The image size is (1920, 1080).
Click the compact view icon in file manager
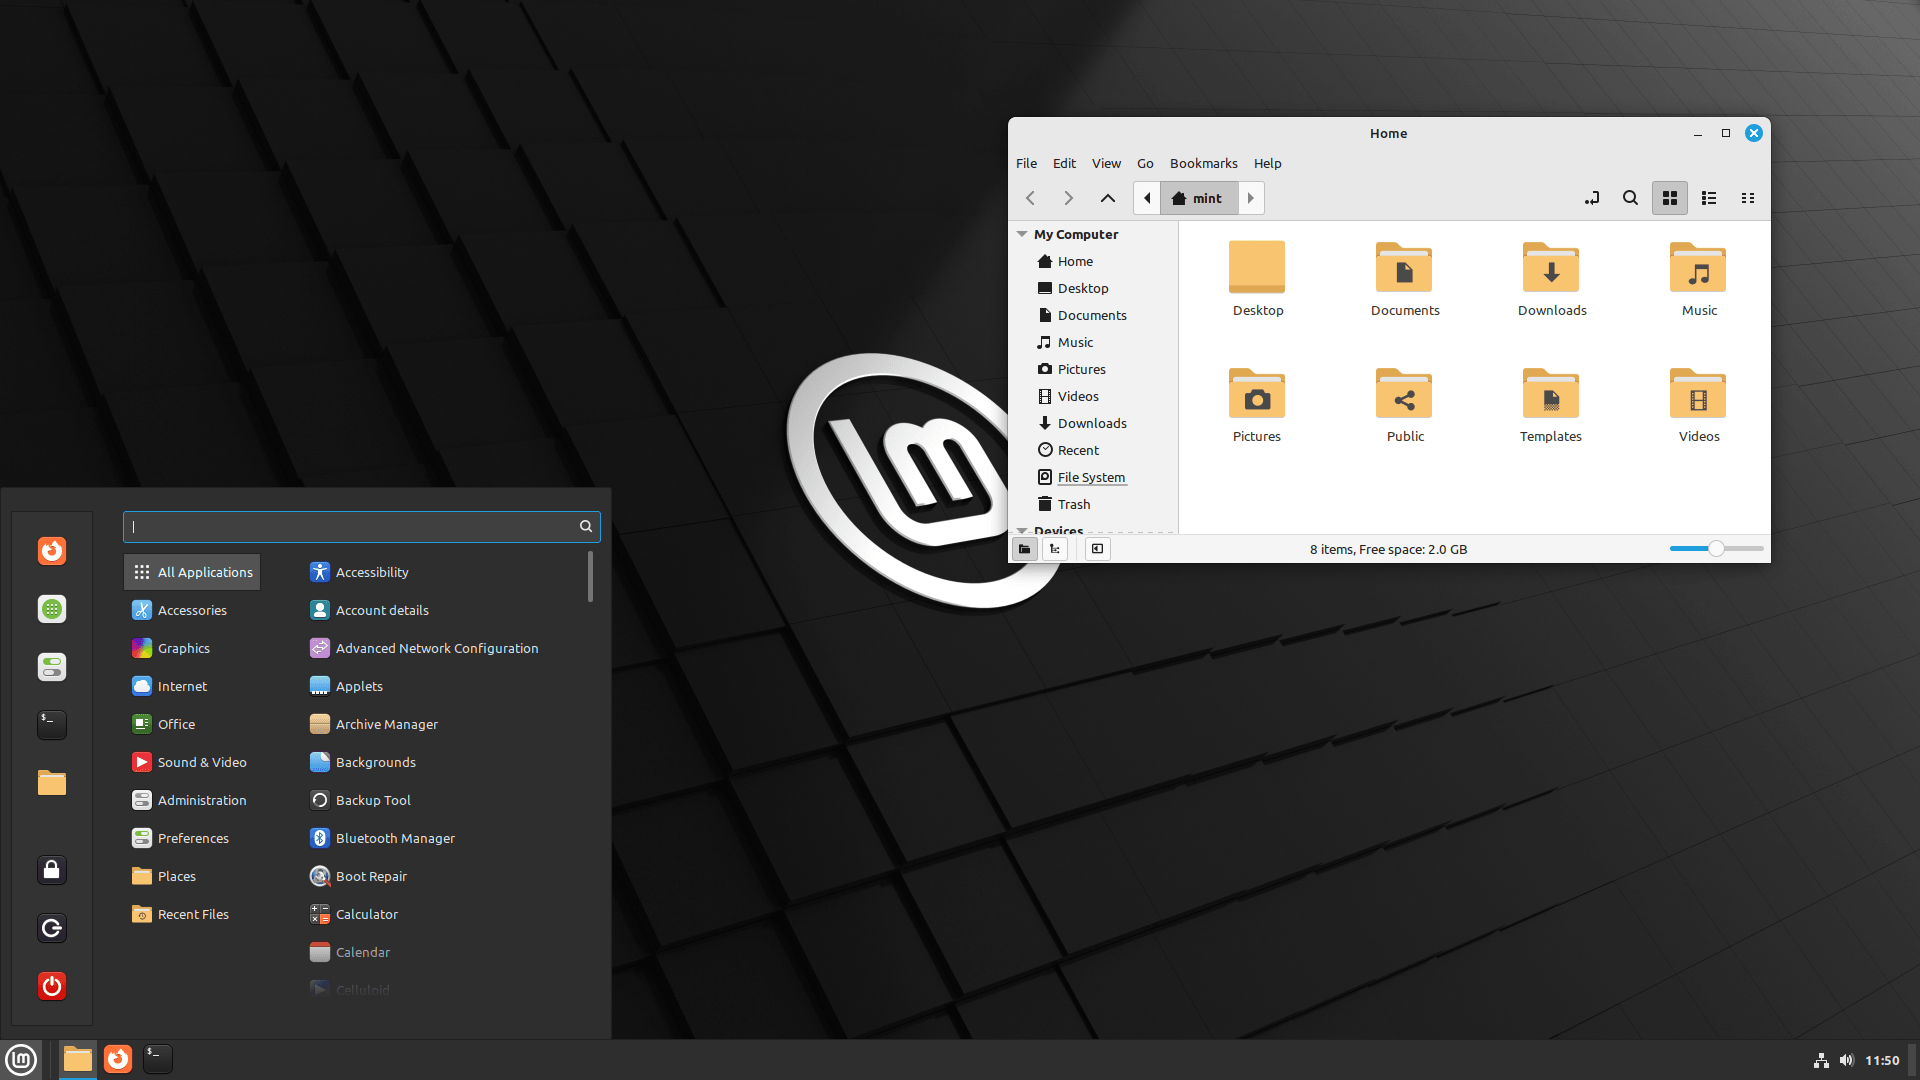(1746, 198)
